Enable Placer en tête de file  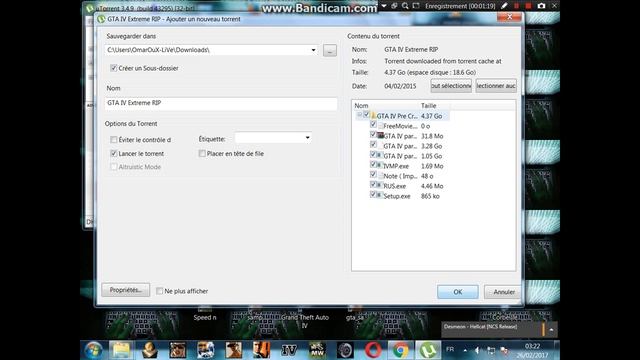click(x=202, y=153)
